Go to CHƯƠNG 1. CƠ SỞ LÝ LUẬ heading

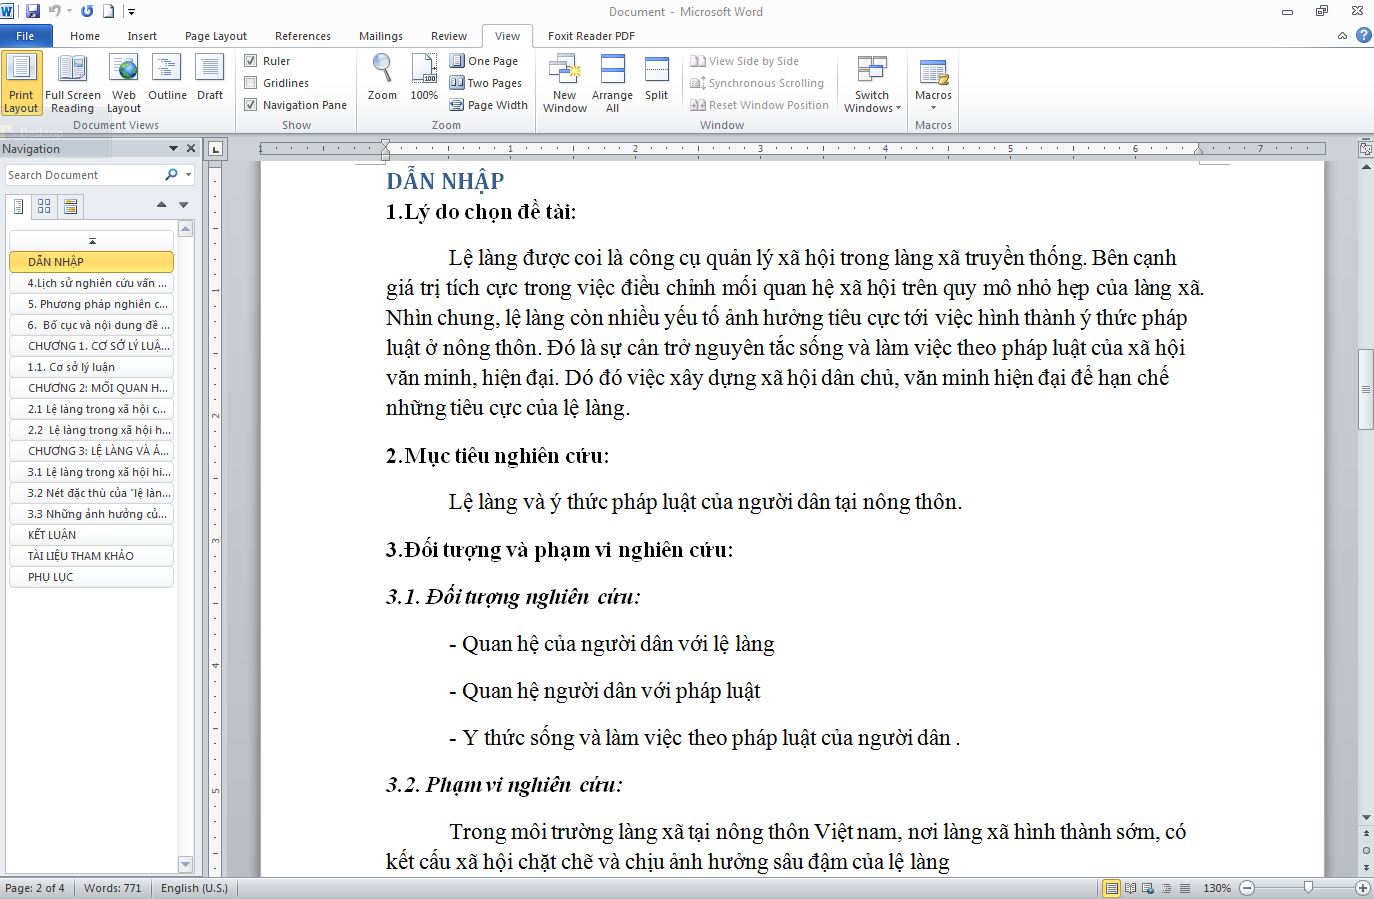(91, 346)
